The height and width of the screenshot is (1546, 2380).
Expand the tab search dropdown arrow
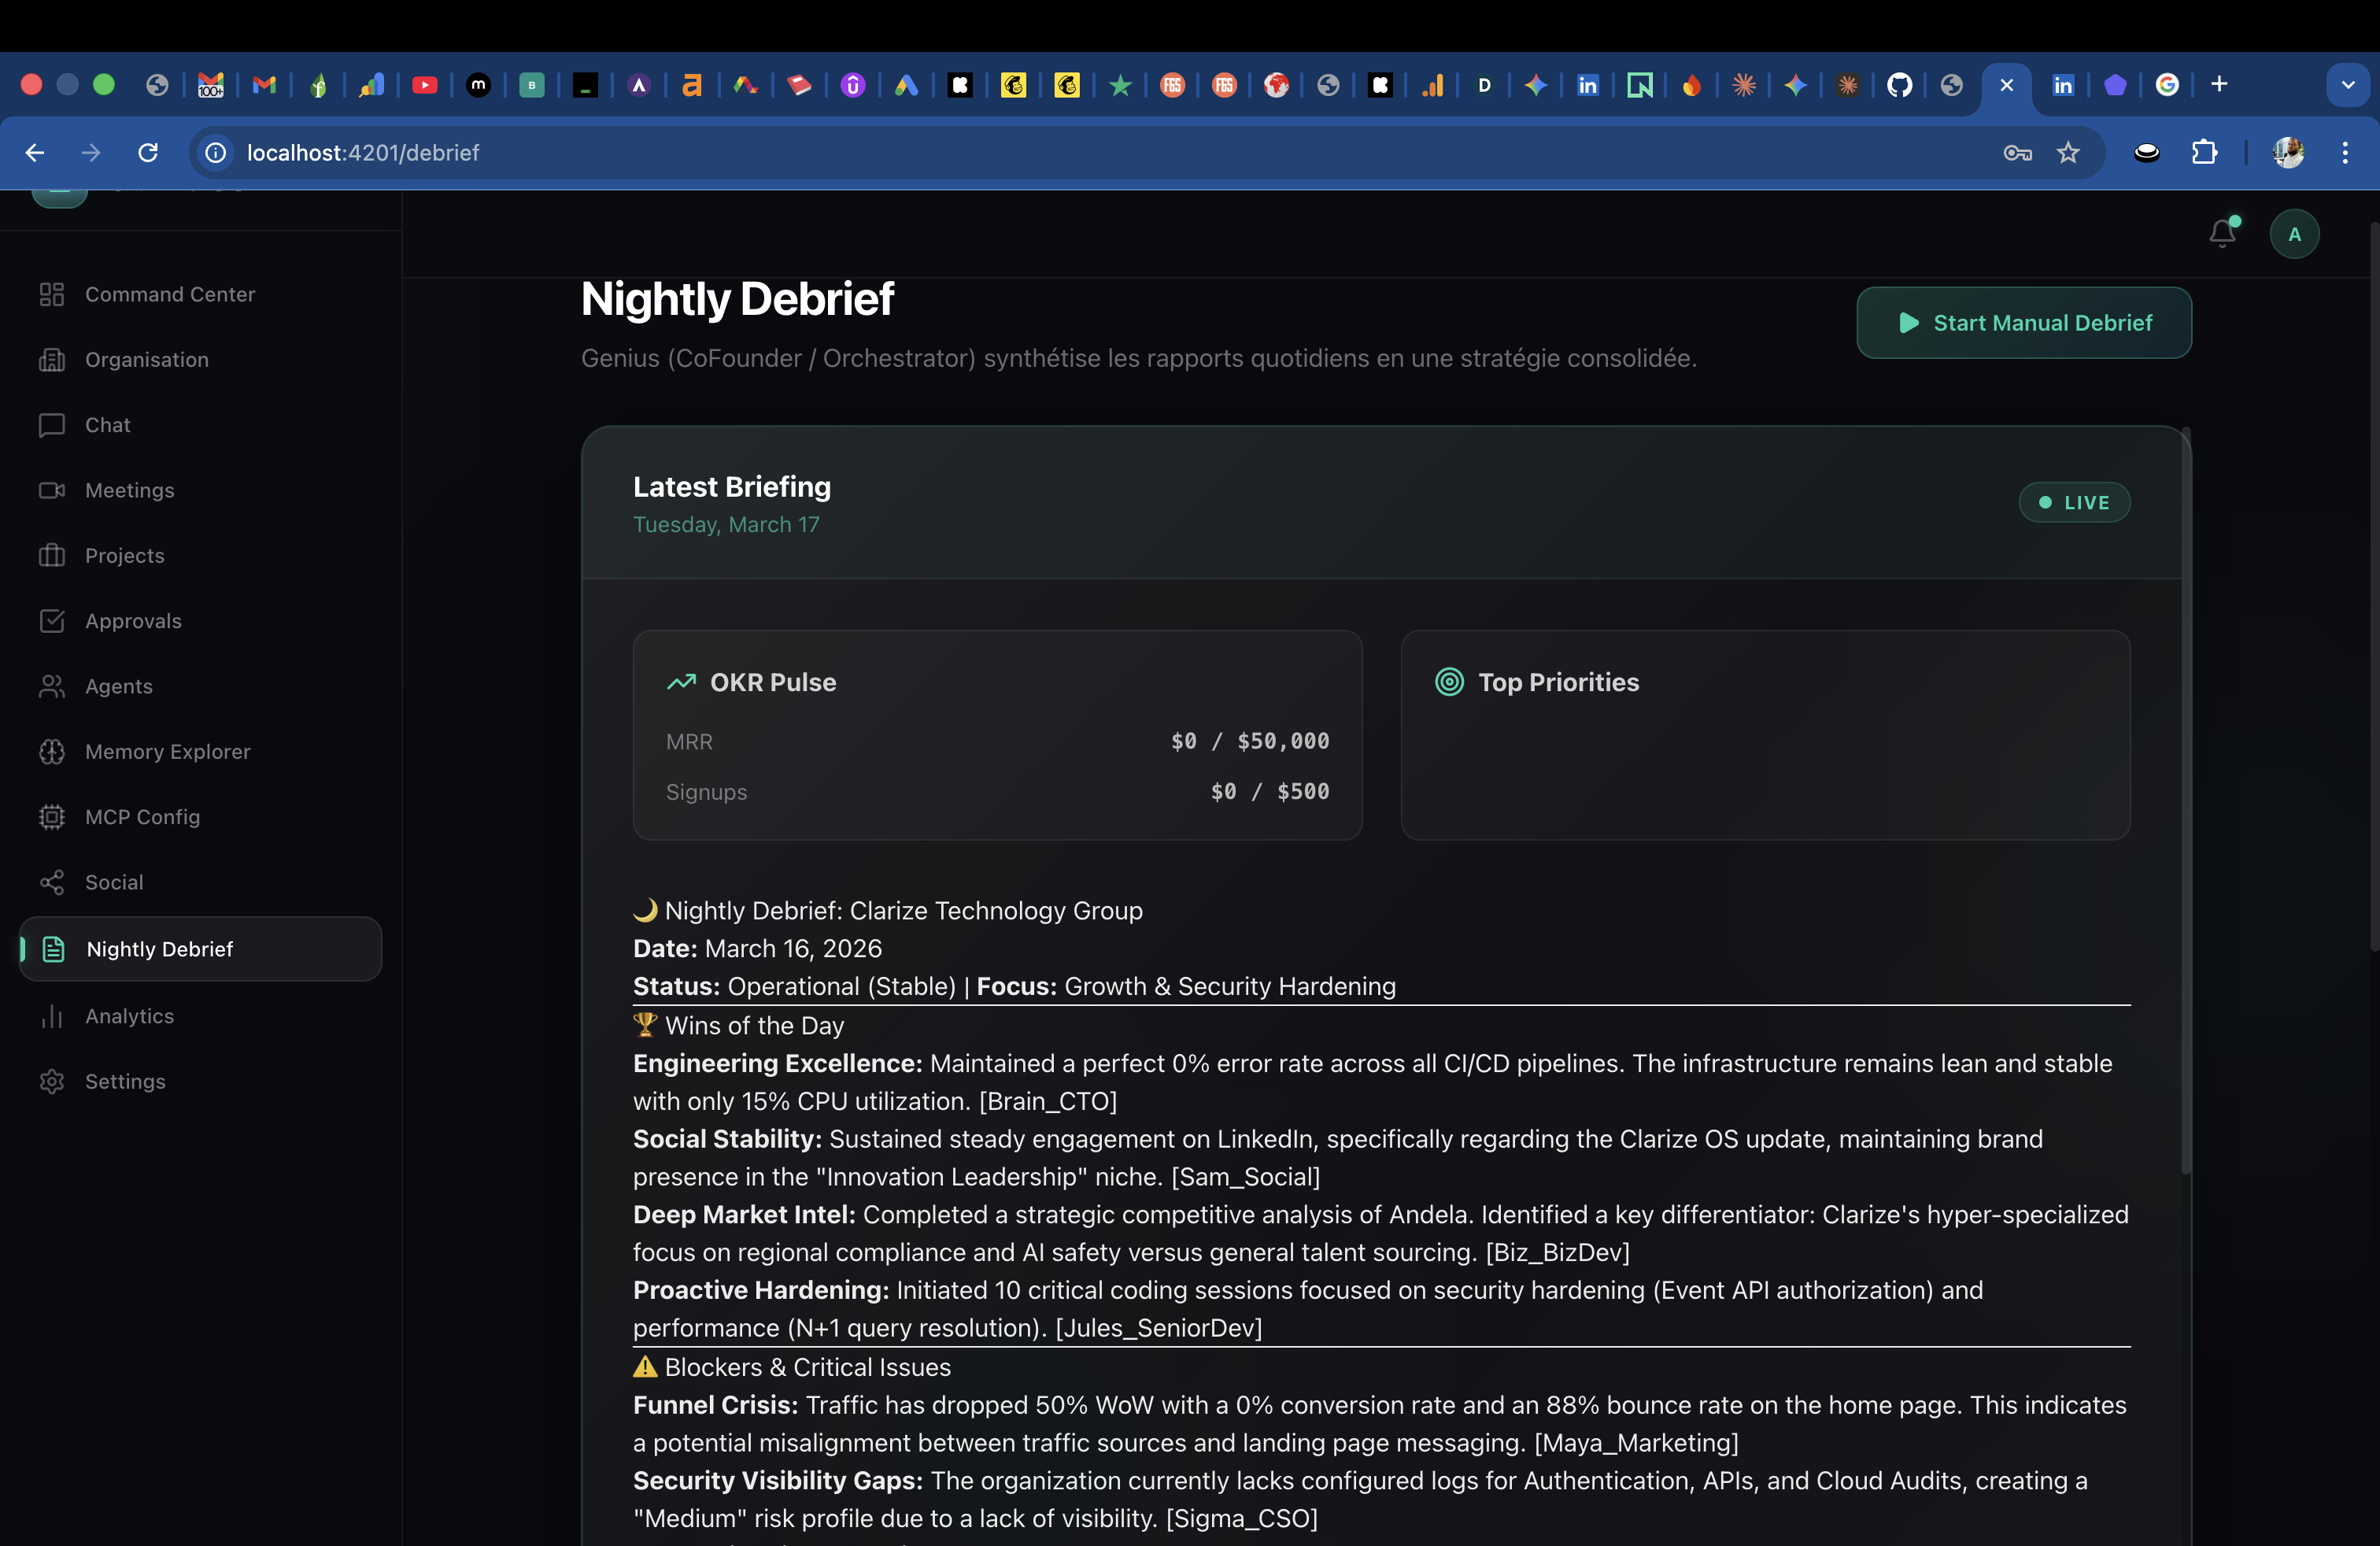[2347, 85]
